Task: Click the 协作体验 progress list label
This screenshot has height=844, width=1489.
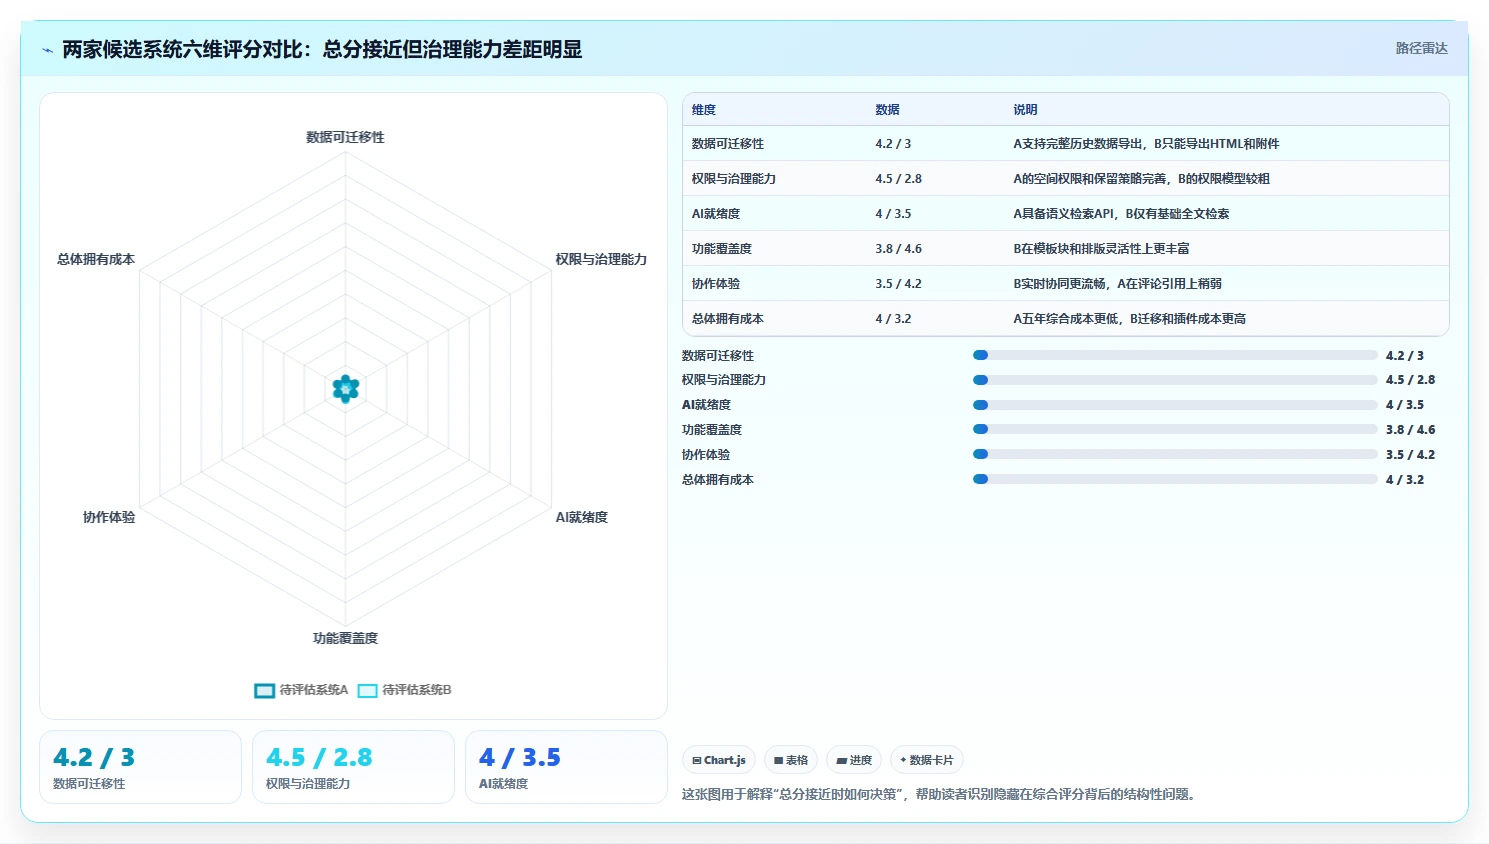Action: click(706, 455)
